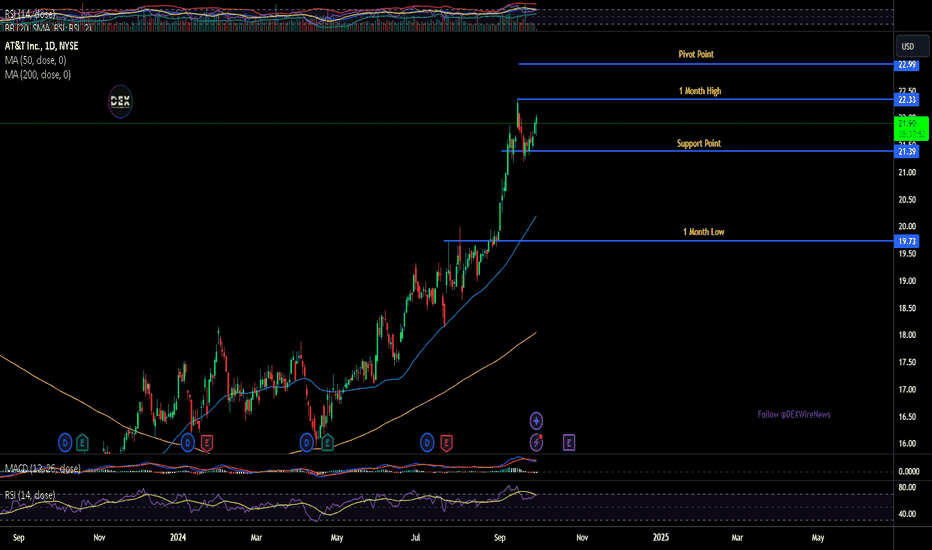Open the purple lightning bolt news marker

(x=536, y=442)
